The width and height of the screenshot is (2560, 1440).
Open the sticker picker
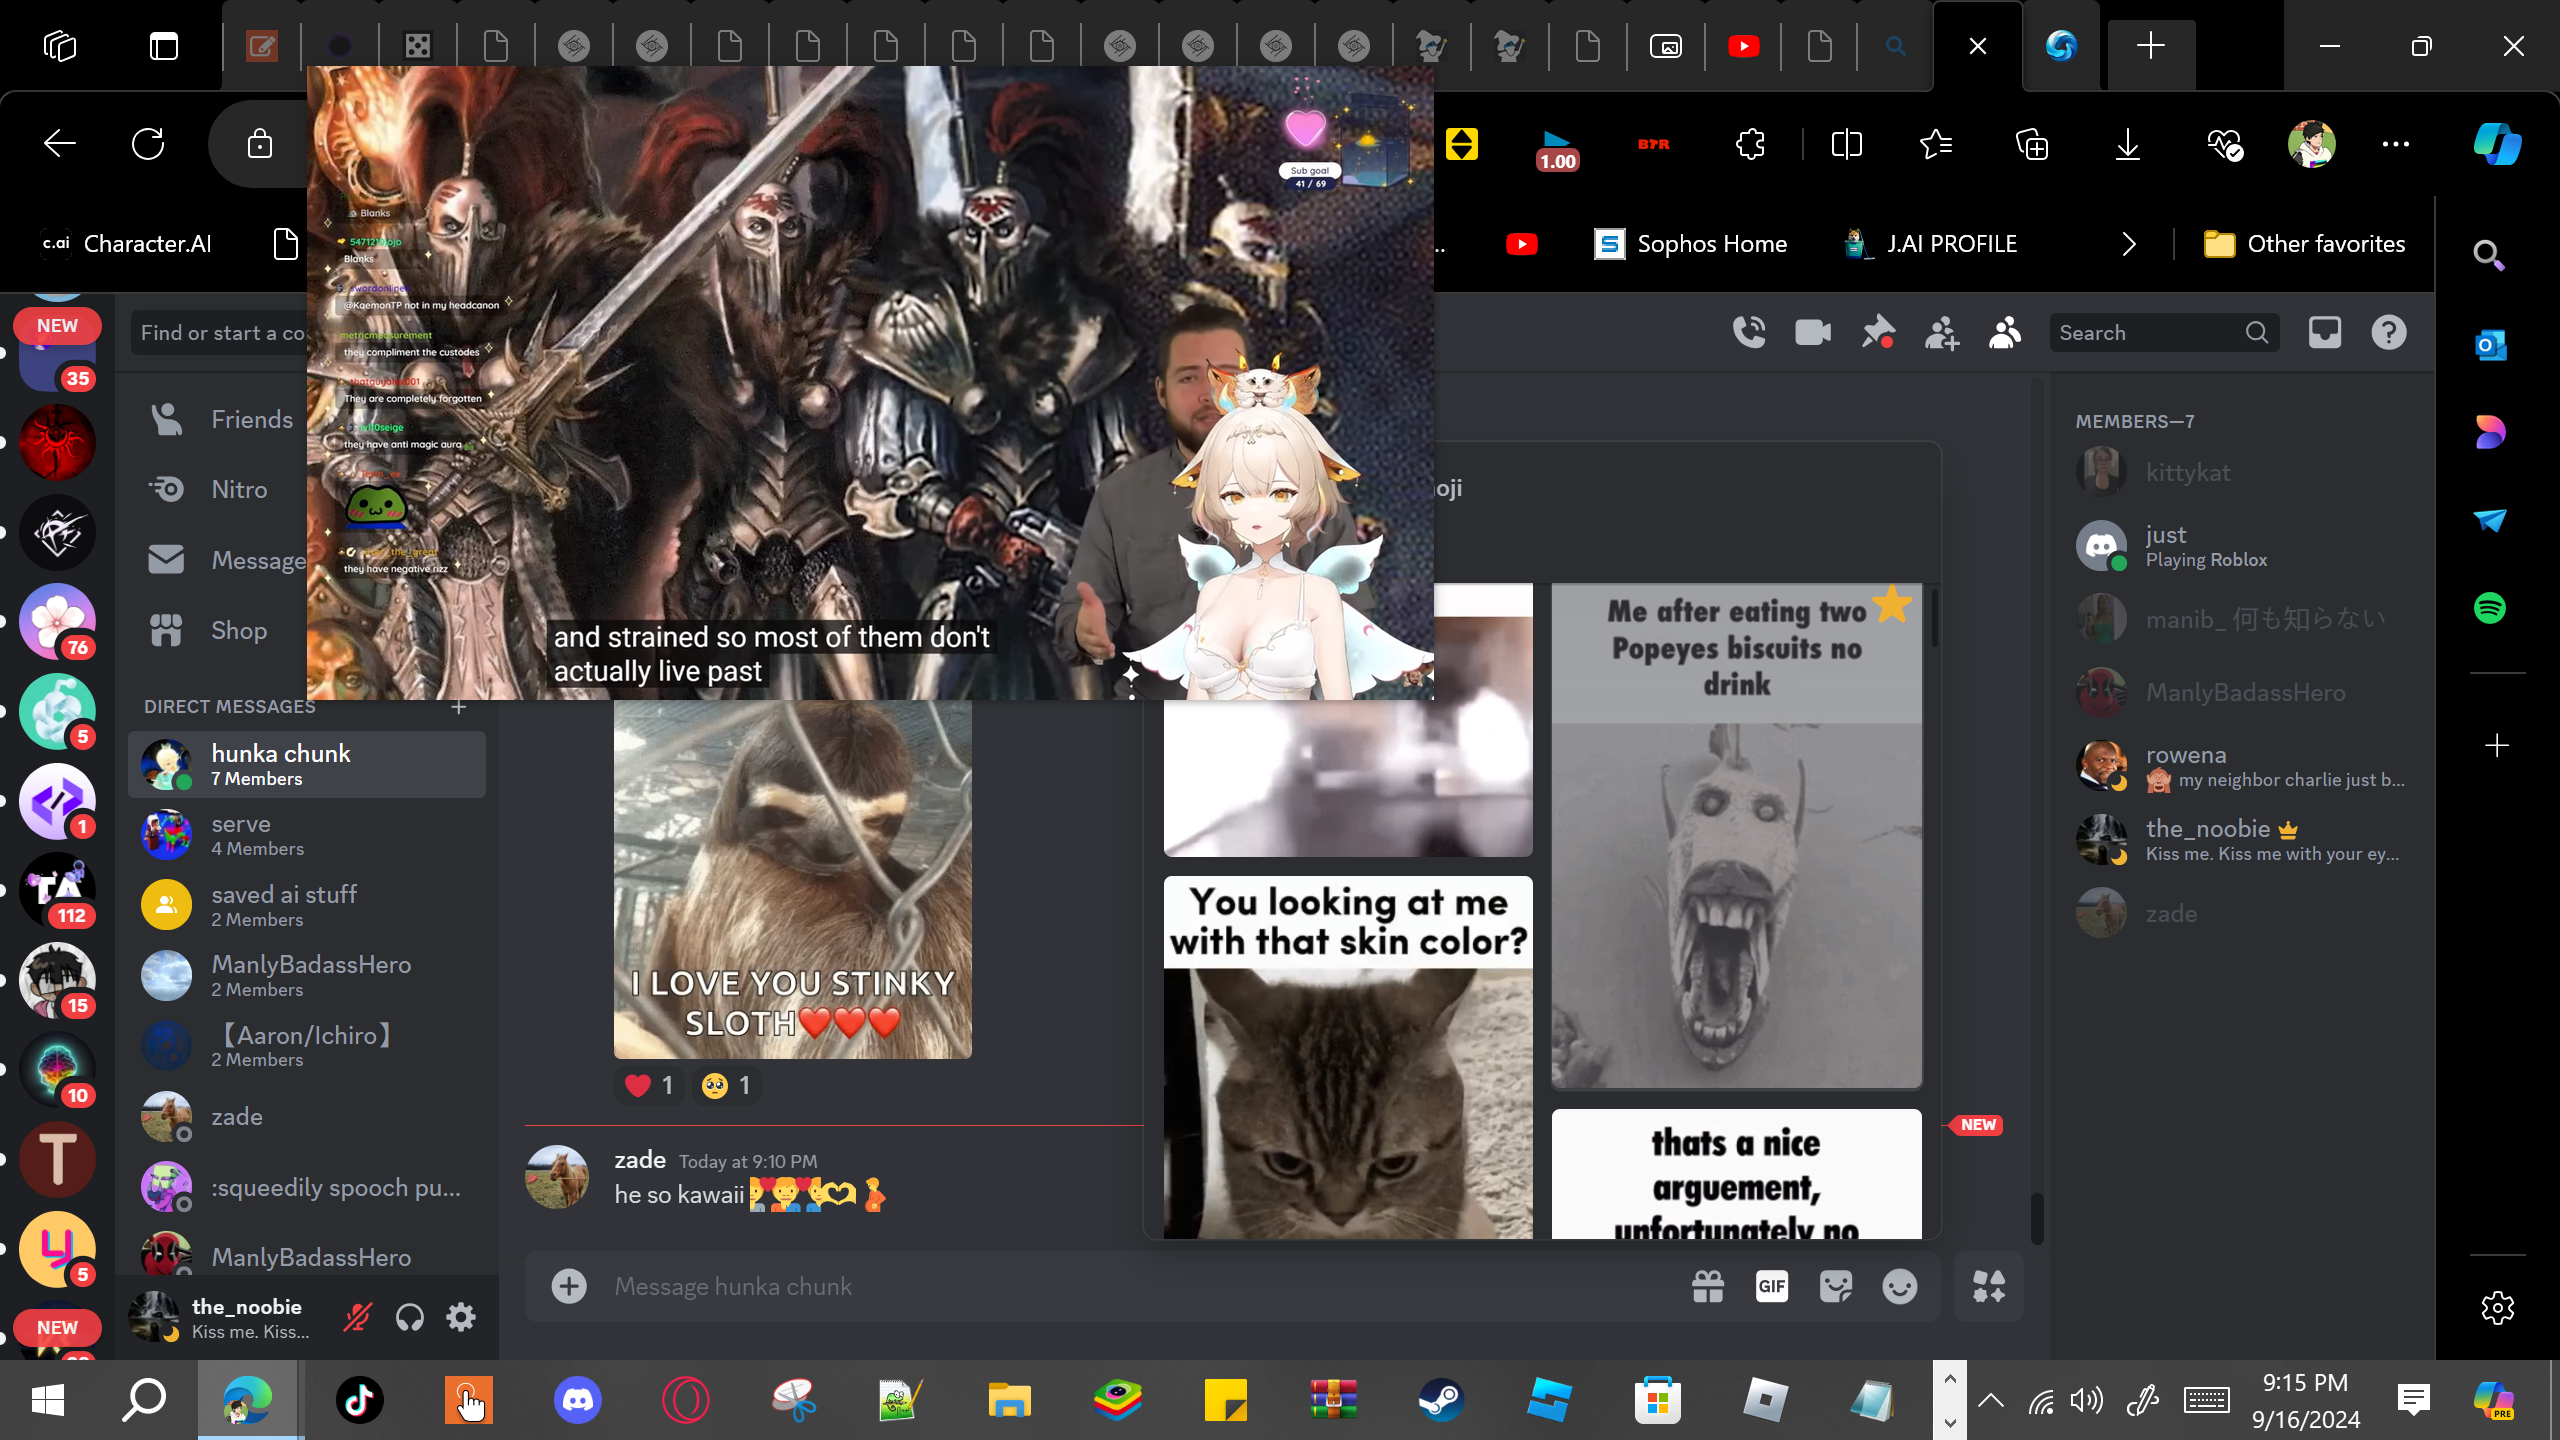[1836, 1286]
